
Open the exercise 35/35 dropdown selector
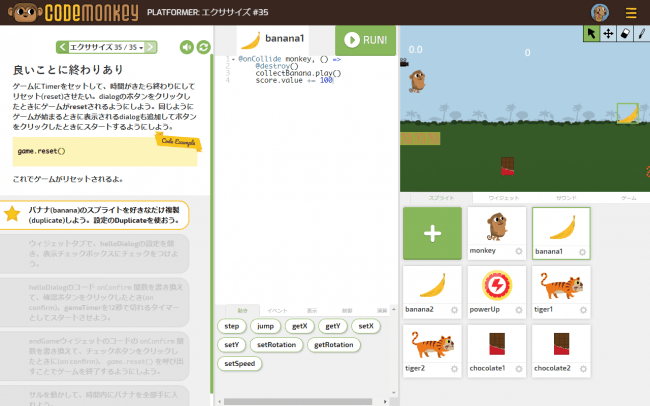[107, 47]
